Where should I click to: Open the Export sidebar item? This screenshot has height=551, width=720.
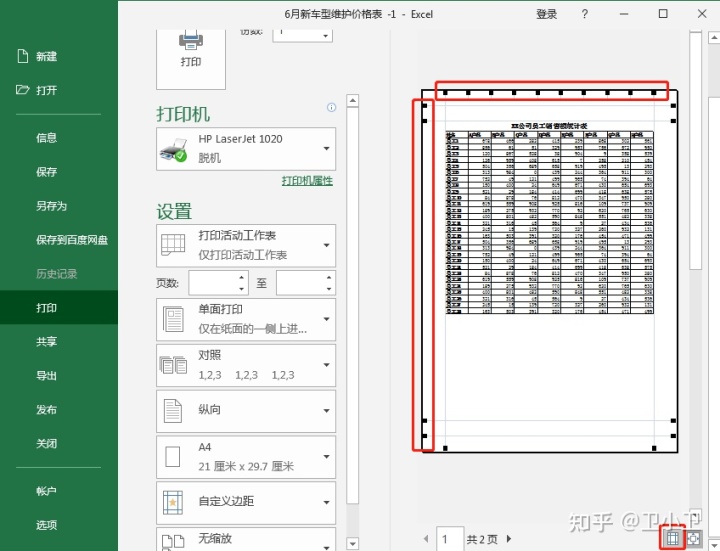(x=46, y=376)
